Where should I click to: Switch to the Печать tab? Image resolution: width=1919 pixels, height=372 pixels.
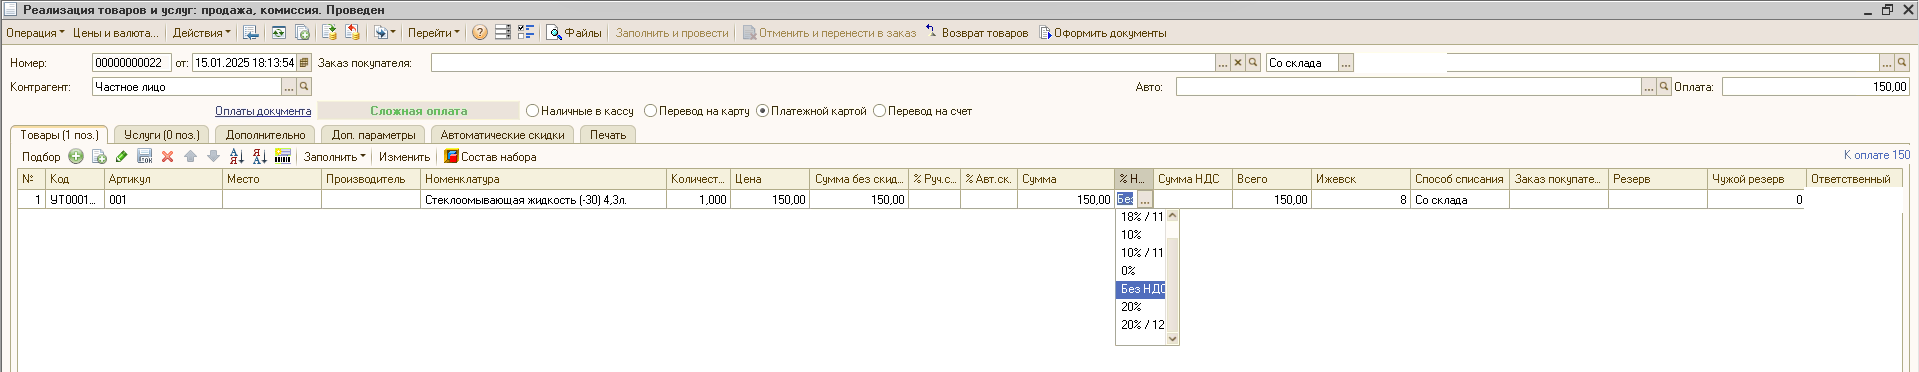pyautogui.click(x=607, y=135)
